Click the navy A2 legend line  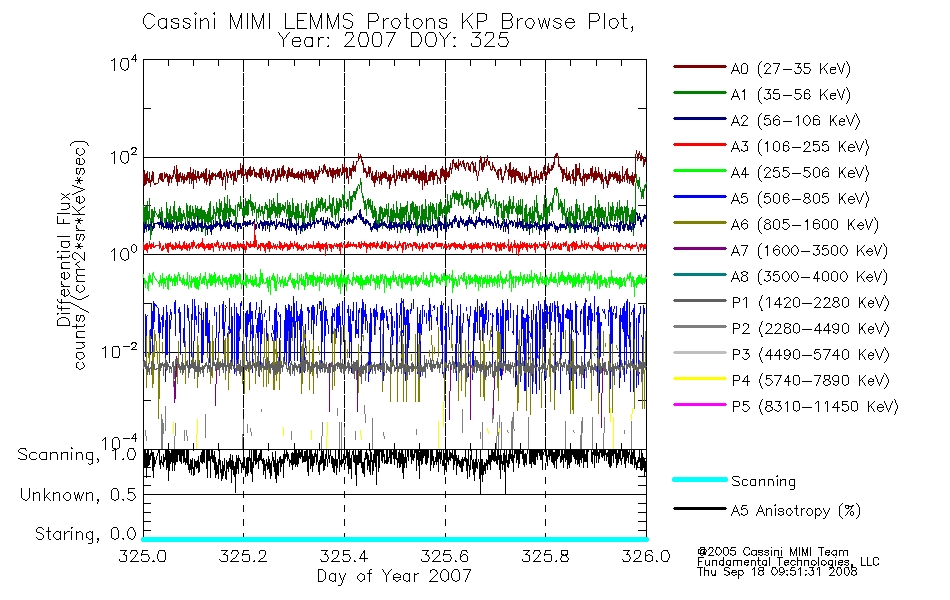click(x=700, y=119)
